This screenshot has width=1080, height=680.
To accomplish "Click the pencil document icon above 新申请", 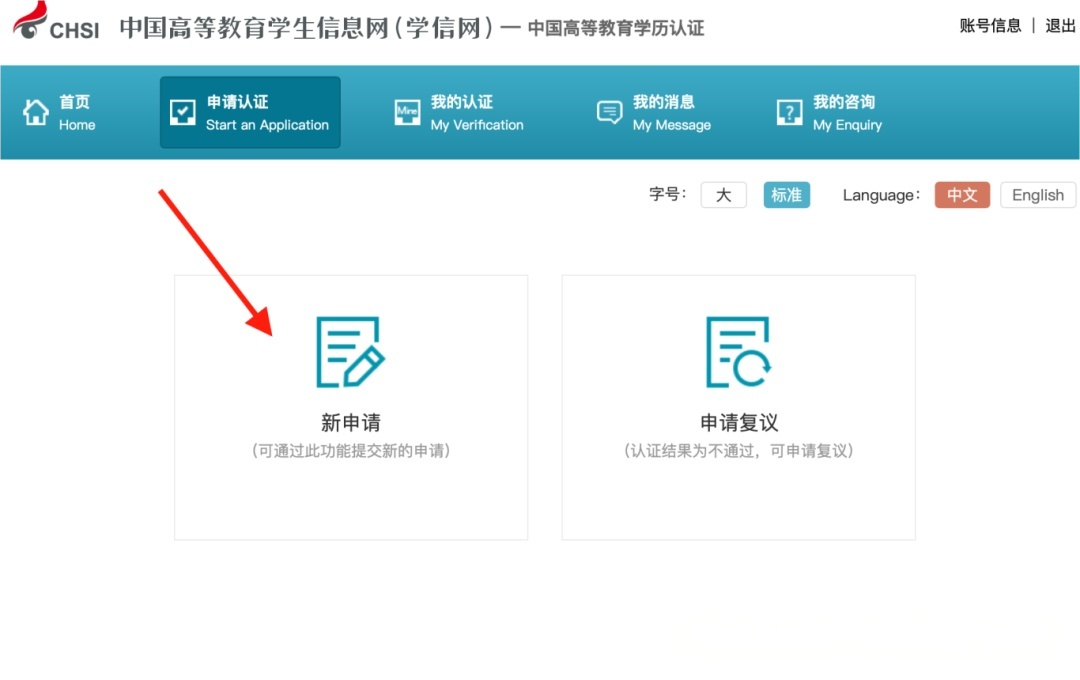I will 350,352.
